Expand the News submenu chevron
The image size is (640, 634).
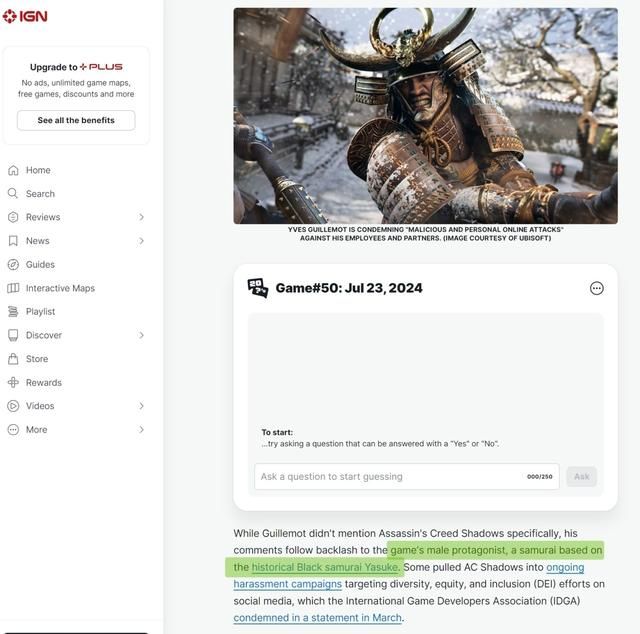click(x=141, y=241)
